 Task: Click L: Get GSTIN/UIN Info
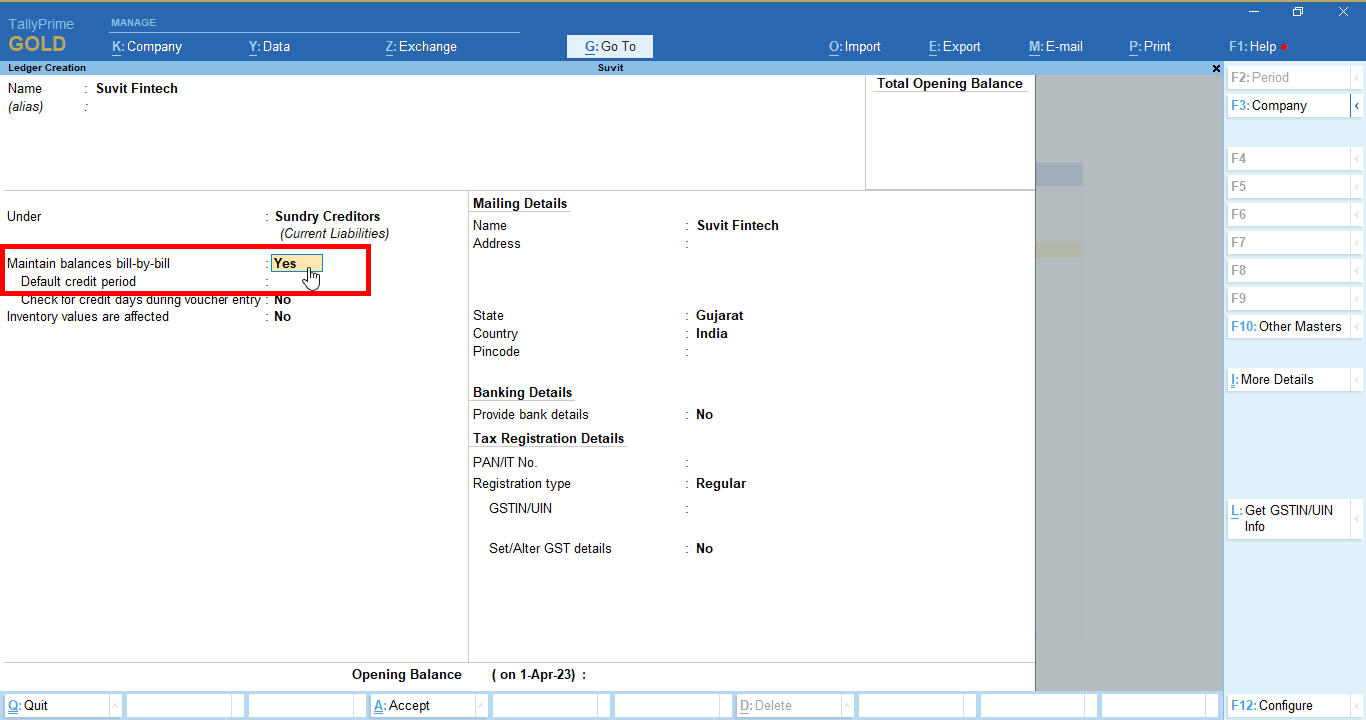(1289, 518)
